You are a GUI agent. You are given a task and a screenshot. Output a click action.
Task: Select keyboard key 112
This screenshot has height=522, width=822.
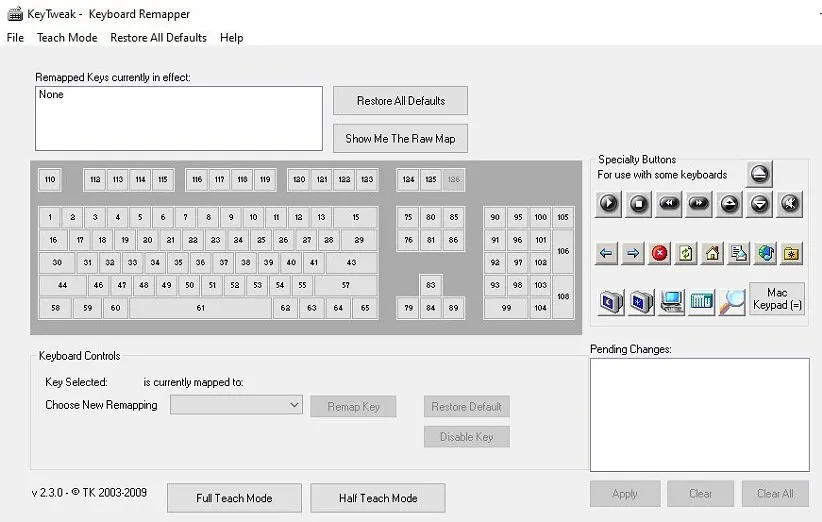pyautogui.click(x=95, y=180)
